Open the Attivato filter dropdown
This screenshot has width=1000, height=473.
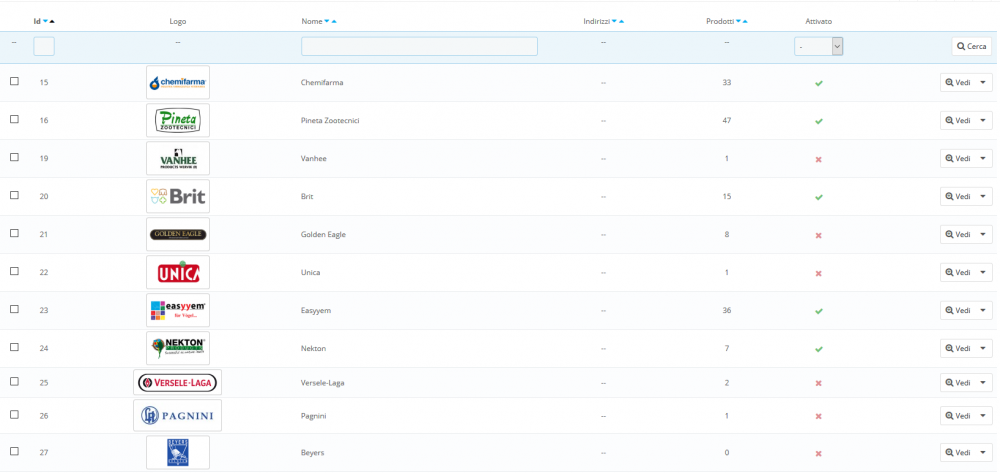(x=819, y=46)
